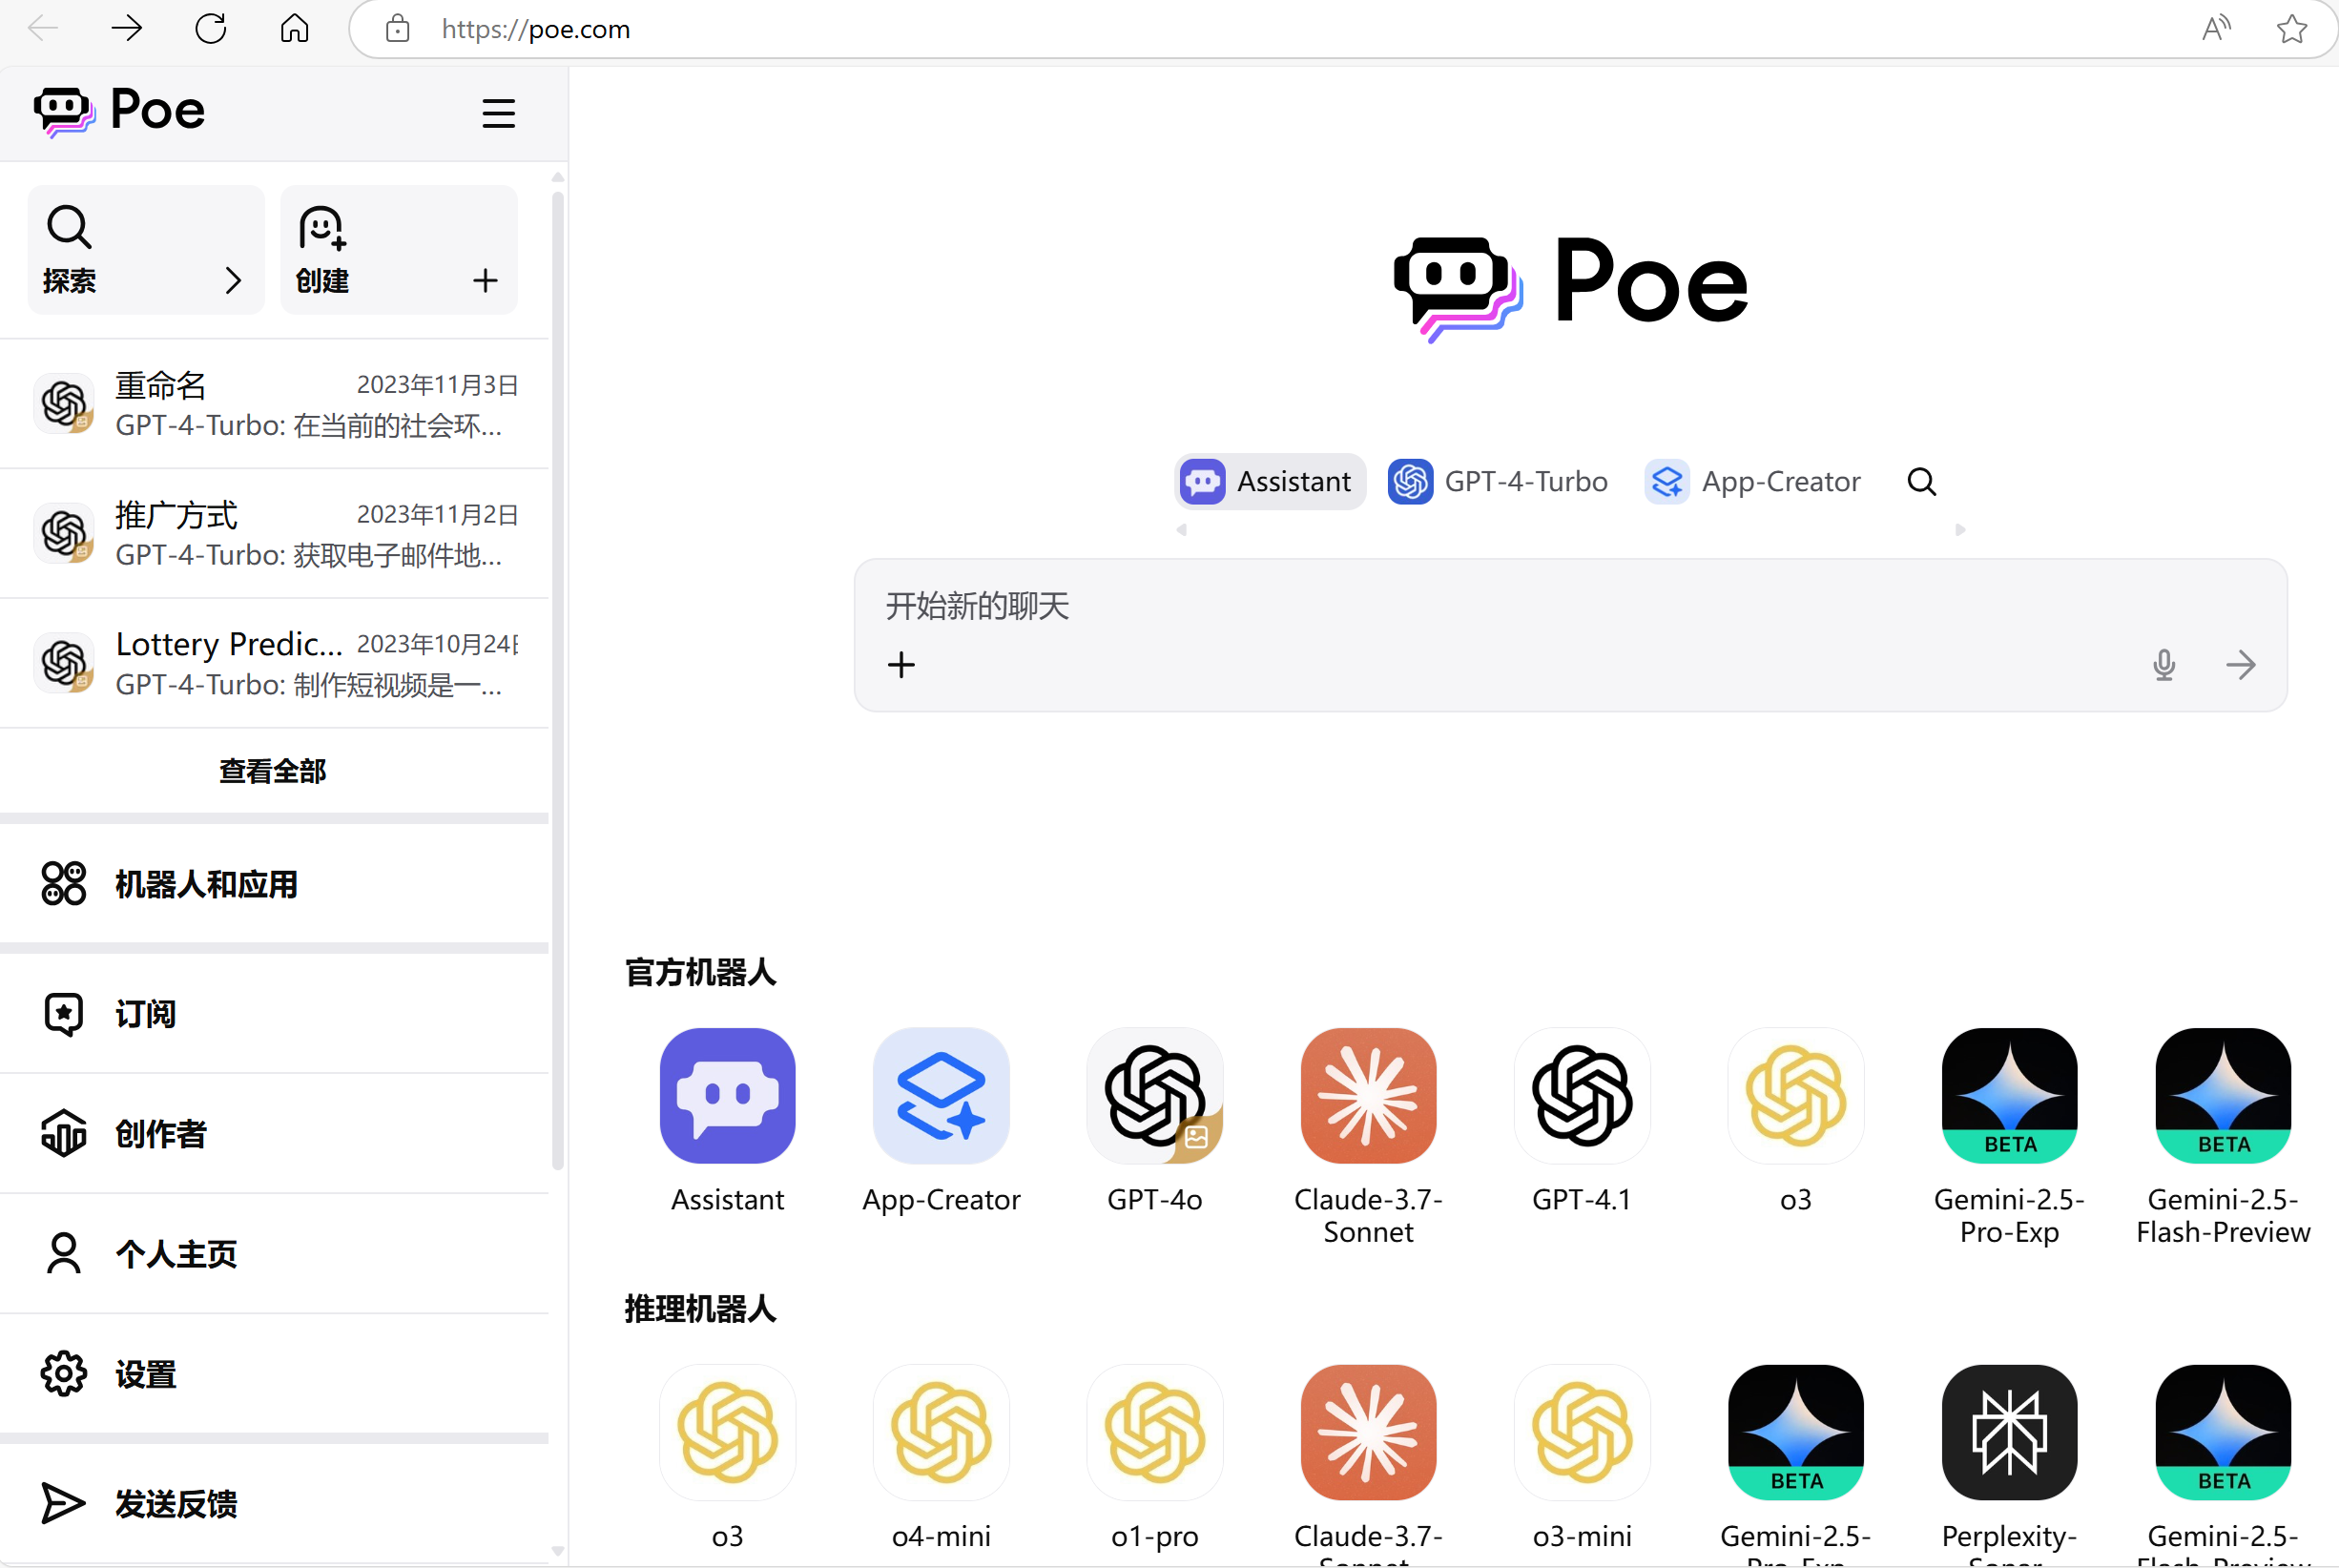Select the Assistant bot chip
The image size is (2339, 1568).
click(x=1269, y=482)
